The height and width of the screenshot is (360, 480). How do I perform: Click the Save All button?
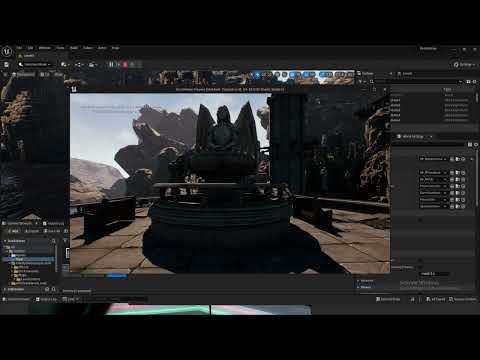[52, 231]
